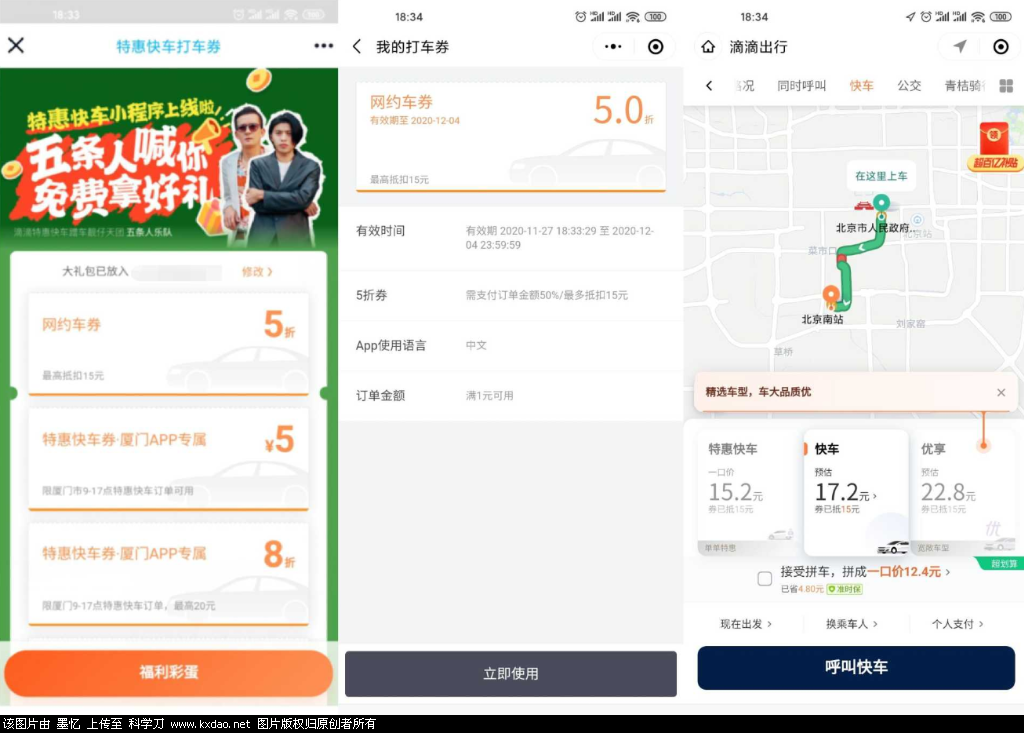
Task: Close the 特惠快车打车券 page with the X icon
Action: [16, 45]
